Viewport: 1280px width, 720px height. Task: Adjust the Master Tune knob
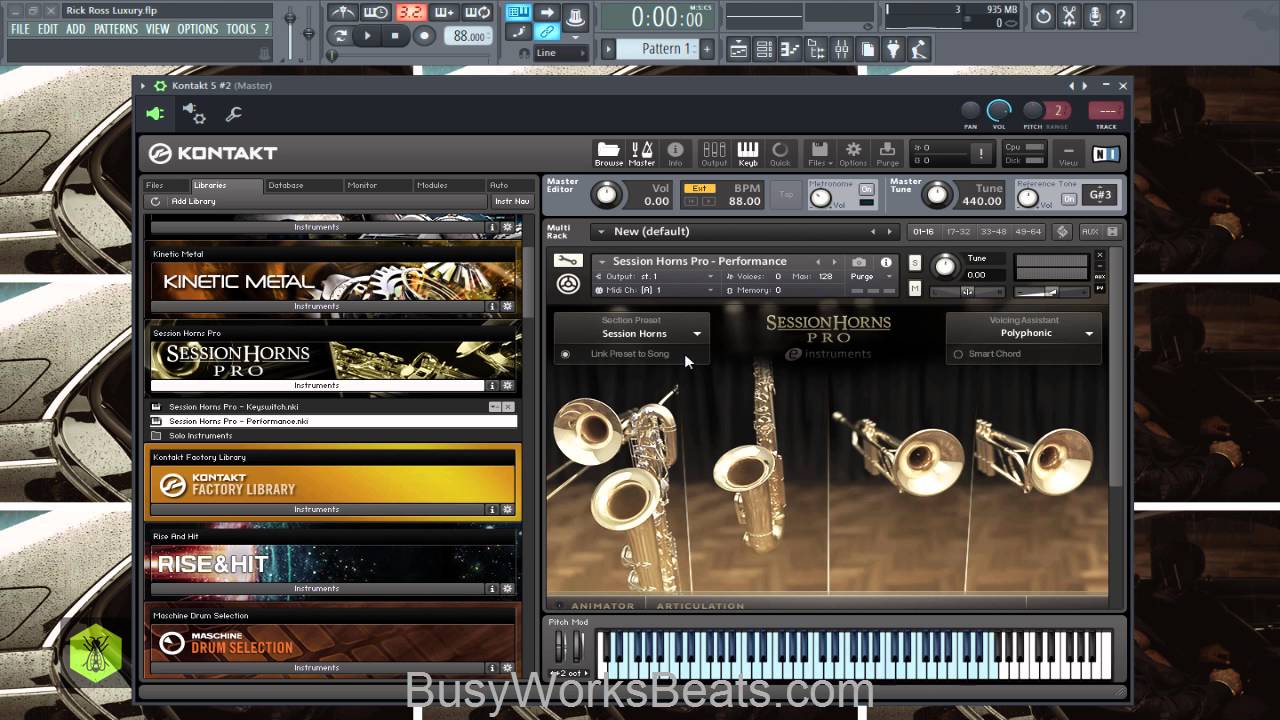pyautogui.click(x=937, y=194)
